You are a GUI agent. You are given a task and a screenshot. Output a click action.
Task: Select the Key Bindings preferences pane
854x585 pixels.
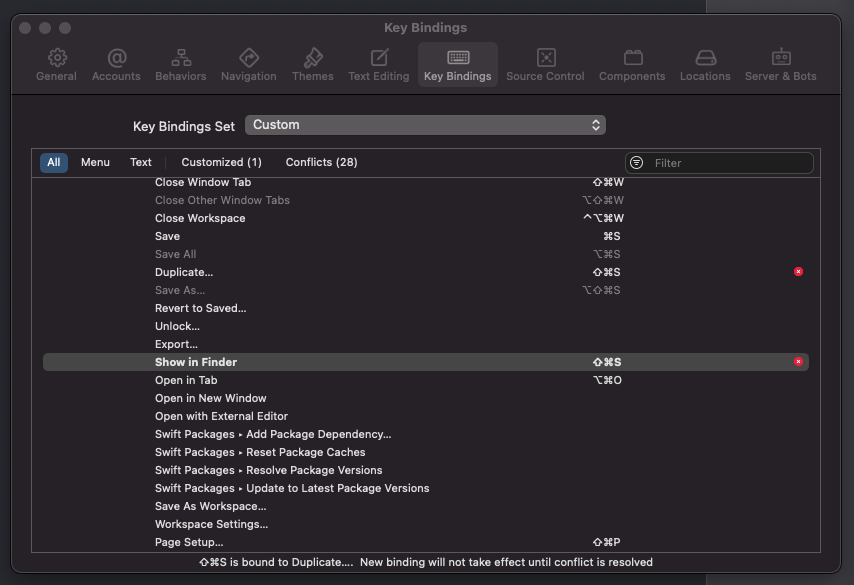point(458,65)
